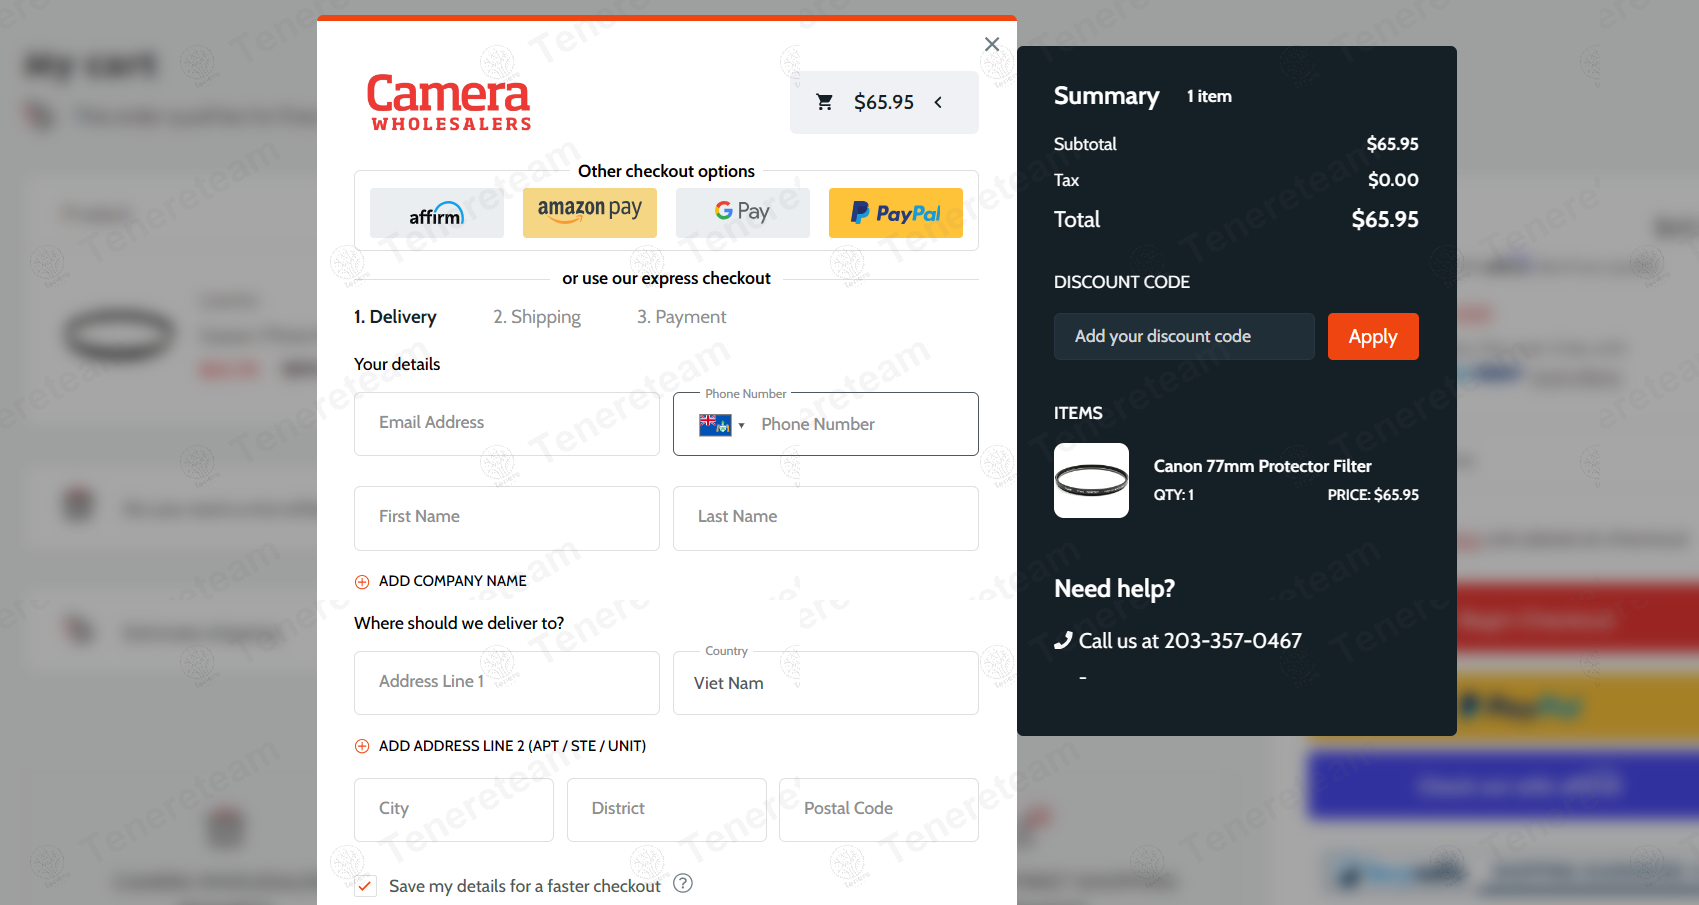This screenshot has height=905, width=1699.
Task: Apply the discount code
Action: (1372, 337)
